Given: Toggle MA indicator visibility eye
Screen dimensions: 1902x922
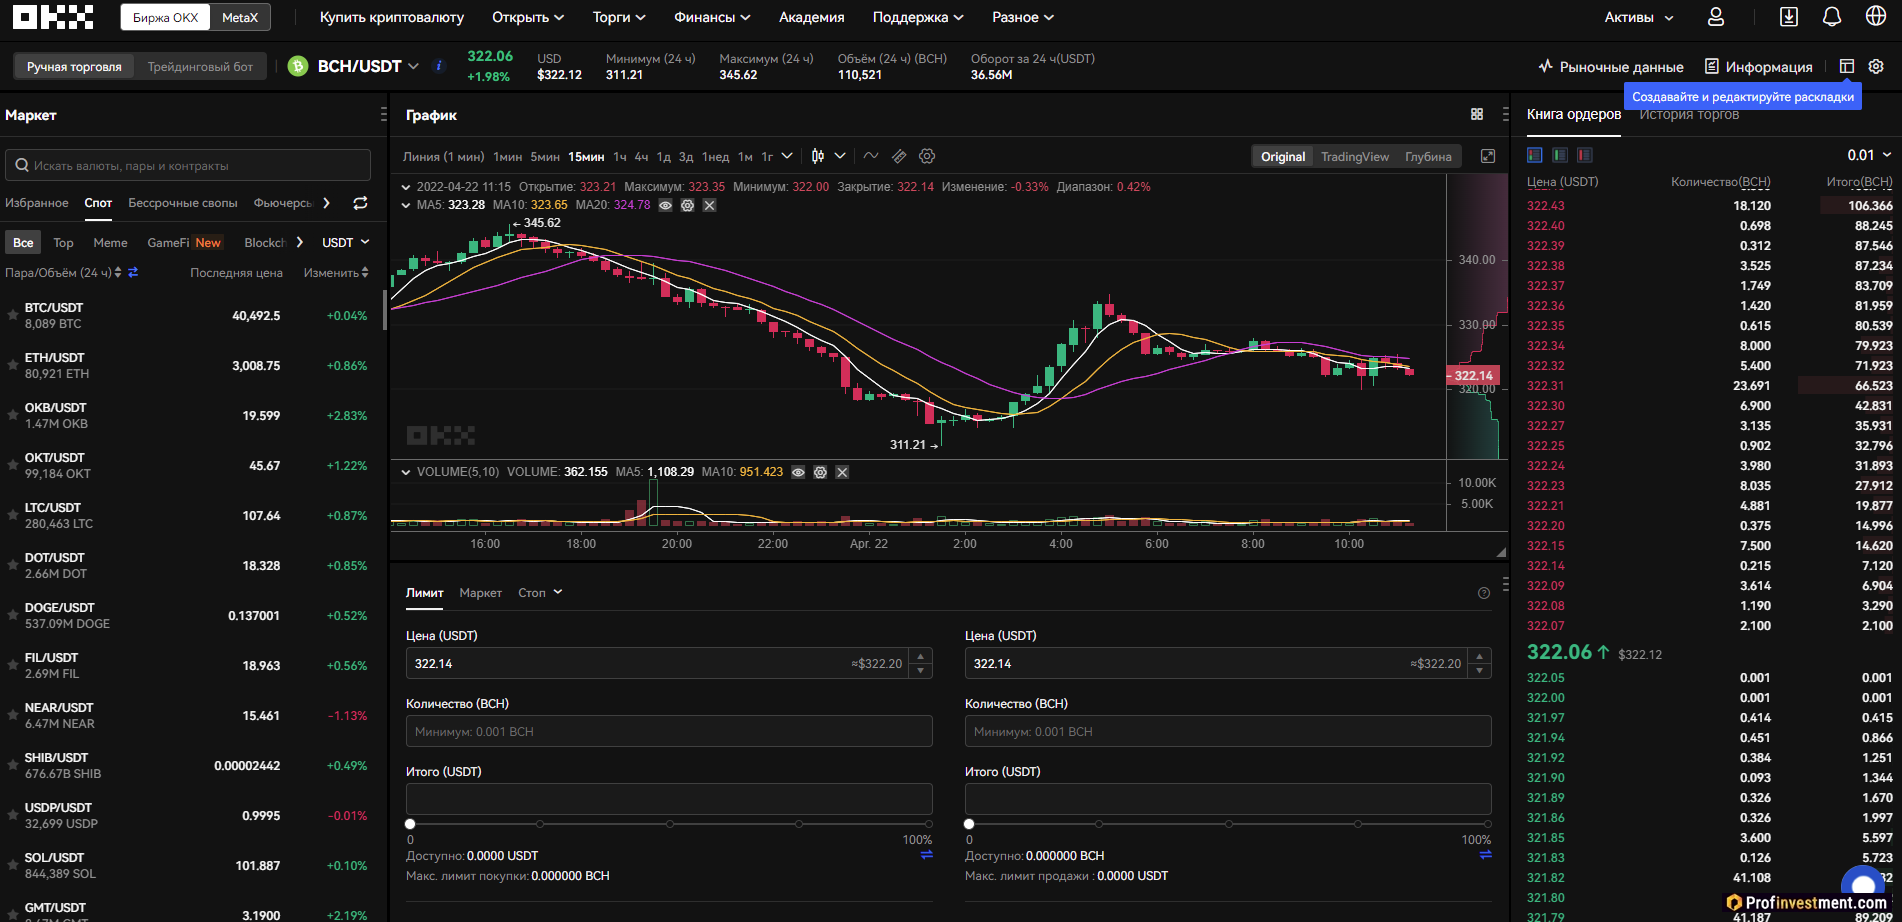Looking at the screenshot, I should click(665, 205).
